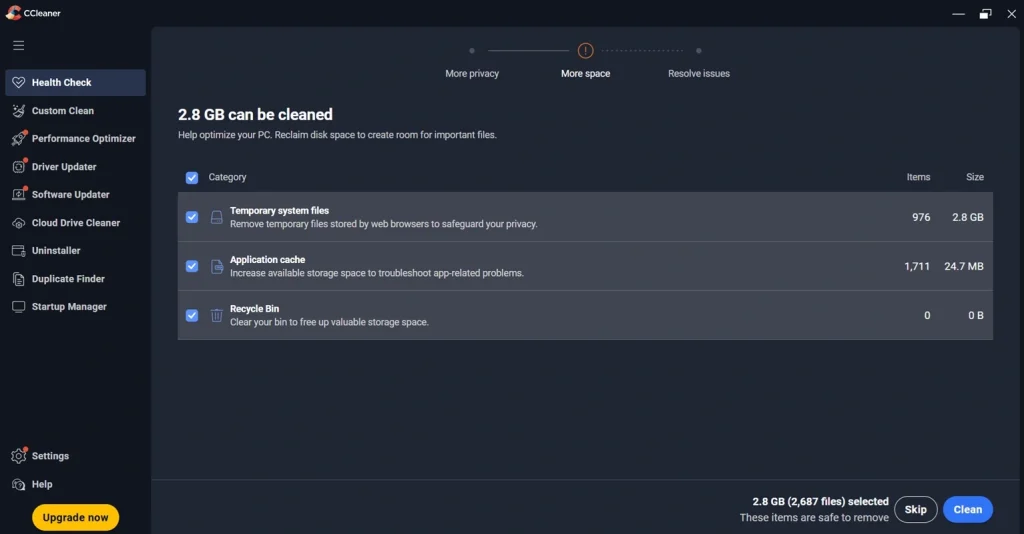Uncheck Application cache checkbox
The width and height of the screenshot is (1024, 534).
(191, 266)
